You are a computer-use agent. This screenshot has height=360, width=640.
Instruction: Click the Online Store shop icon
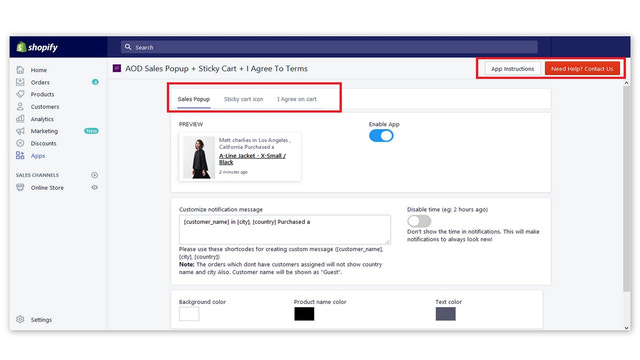pyautogui.click(x=20, y=187)
